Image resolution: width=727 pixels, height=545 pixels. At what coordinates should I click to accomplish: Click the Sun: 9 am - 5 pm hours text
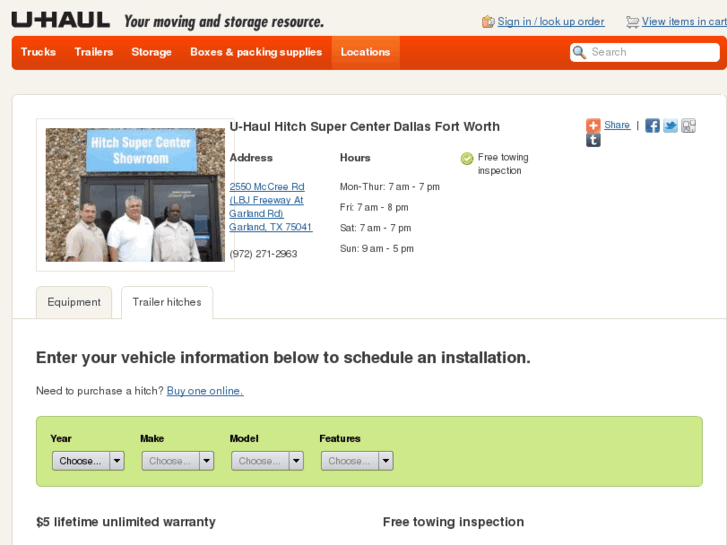coord(376,249)
